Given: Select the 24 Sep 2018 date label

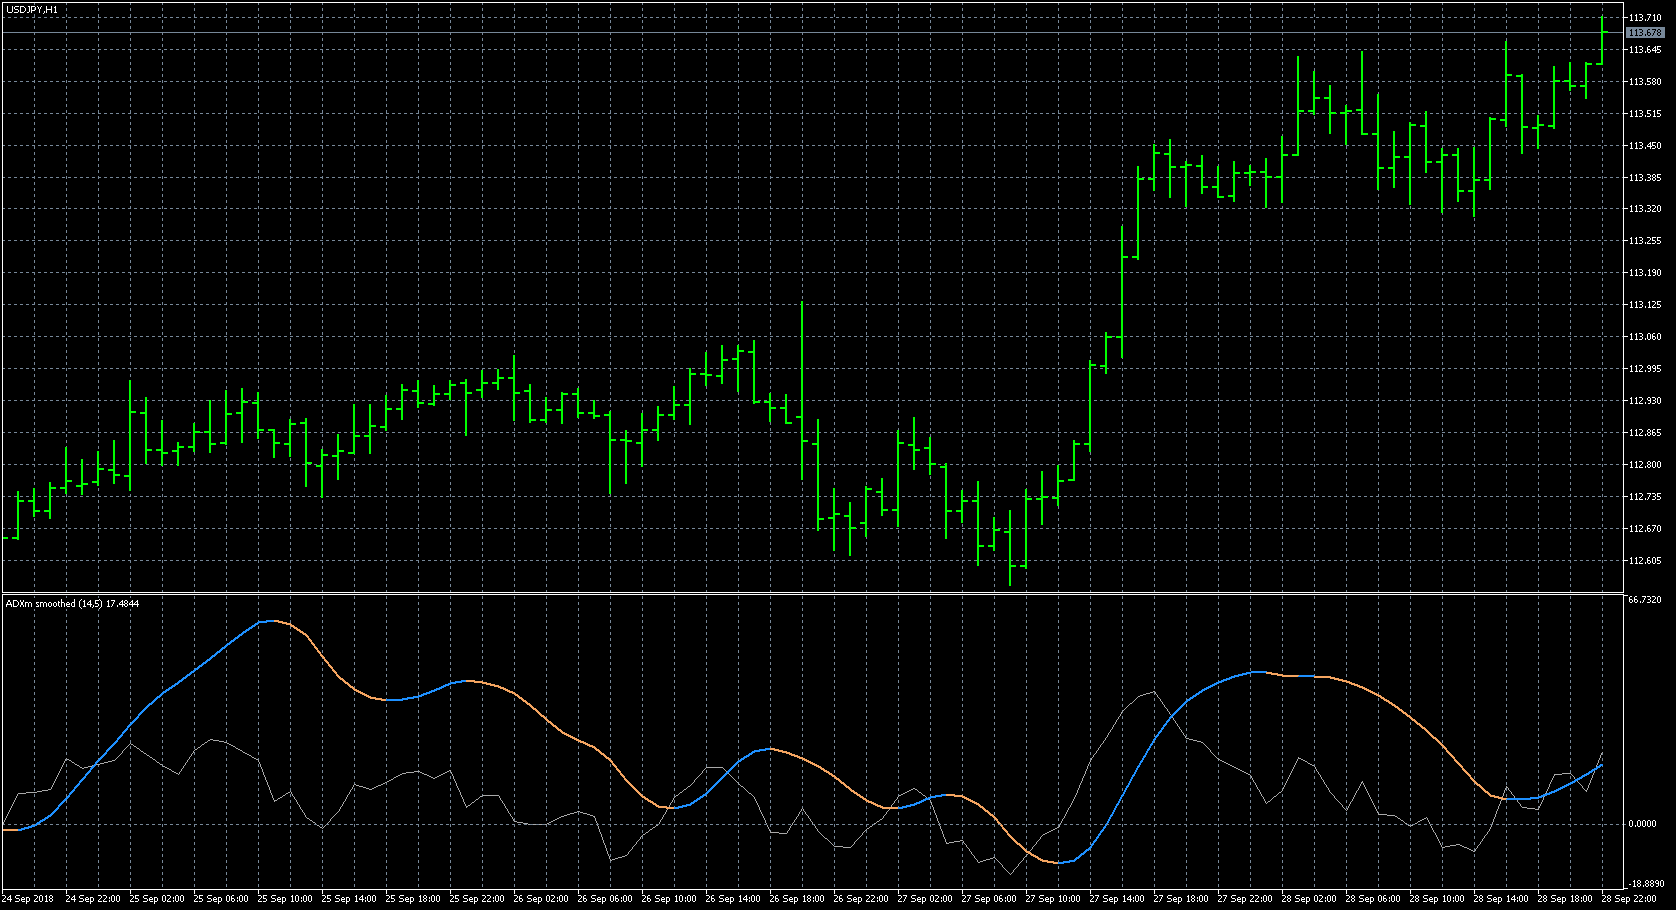Looking at the screenshot, I should (29, 899).
